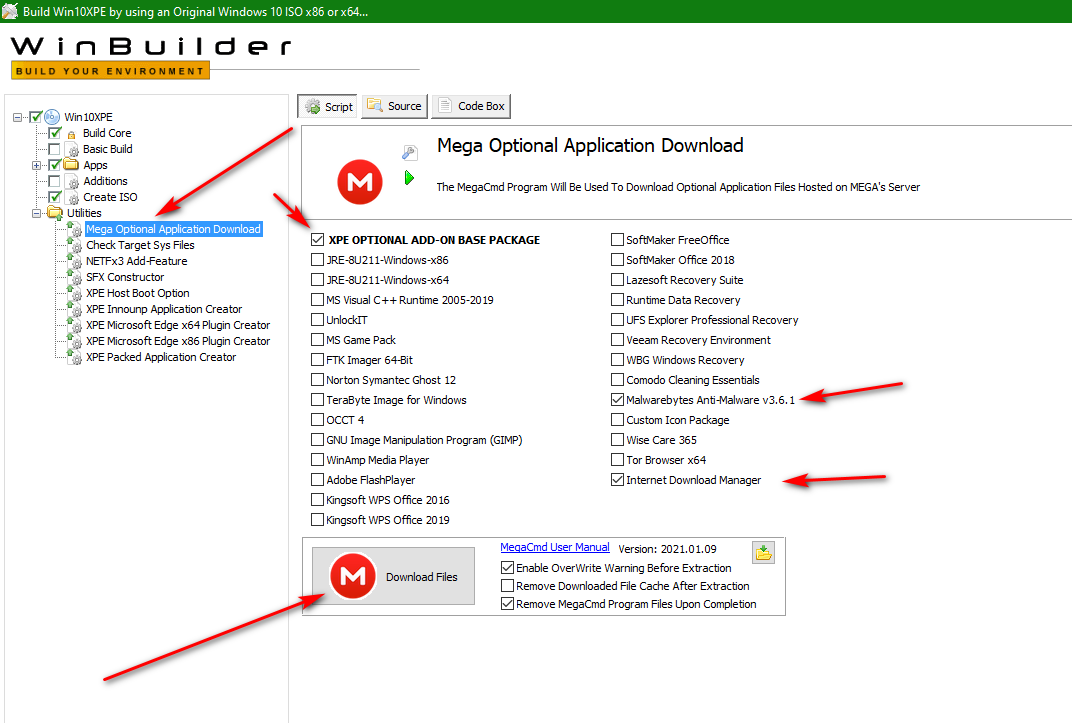Viewport: 1072px width, 723px height.
Task: Expand the Apps tree node
Action: [36, 165]
